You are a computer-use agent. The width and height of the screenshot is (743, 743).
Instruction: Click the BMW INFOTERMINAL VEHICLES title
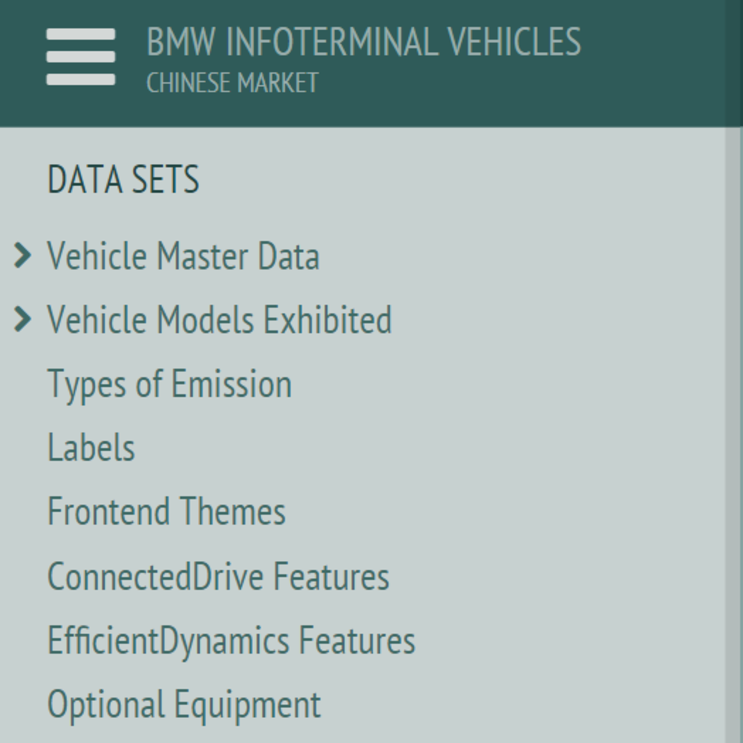click(x=363, y=43)
